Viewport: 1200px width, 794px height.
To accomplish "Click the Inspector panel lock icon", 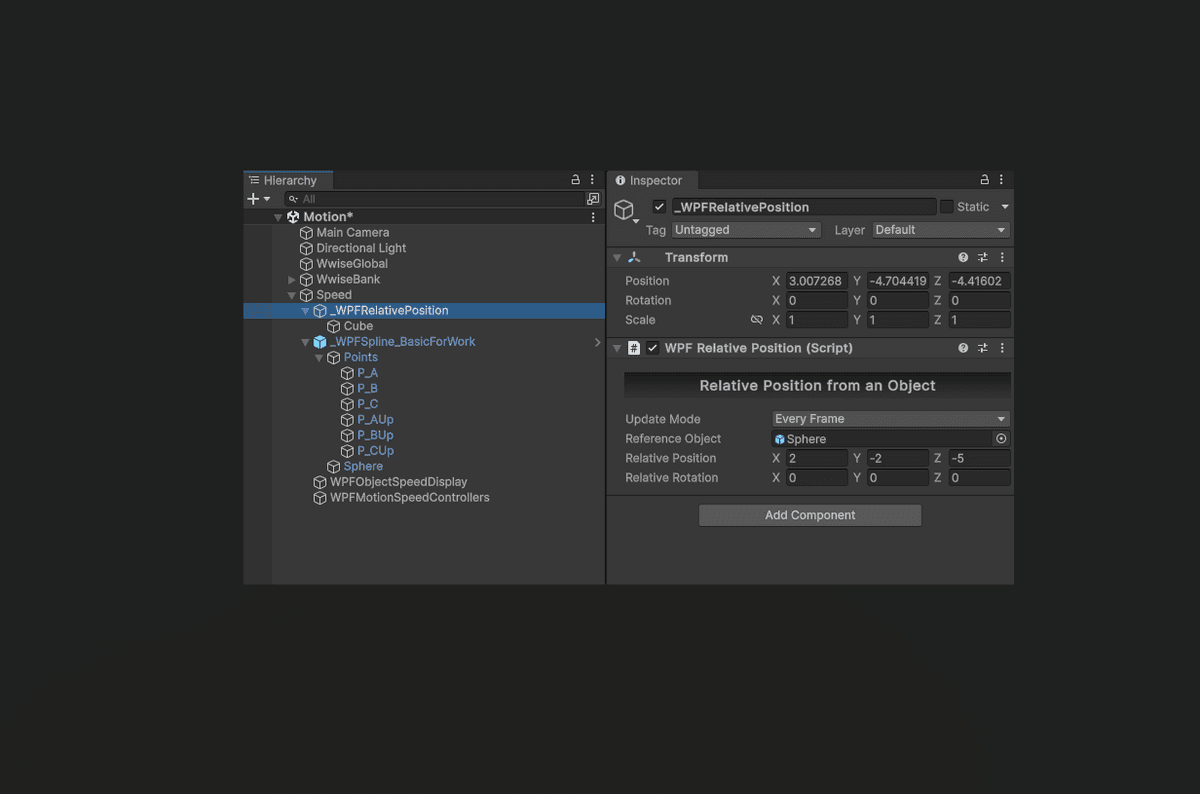I will tap(984, 180).
